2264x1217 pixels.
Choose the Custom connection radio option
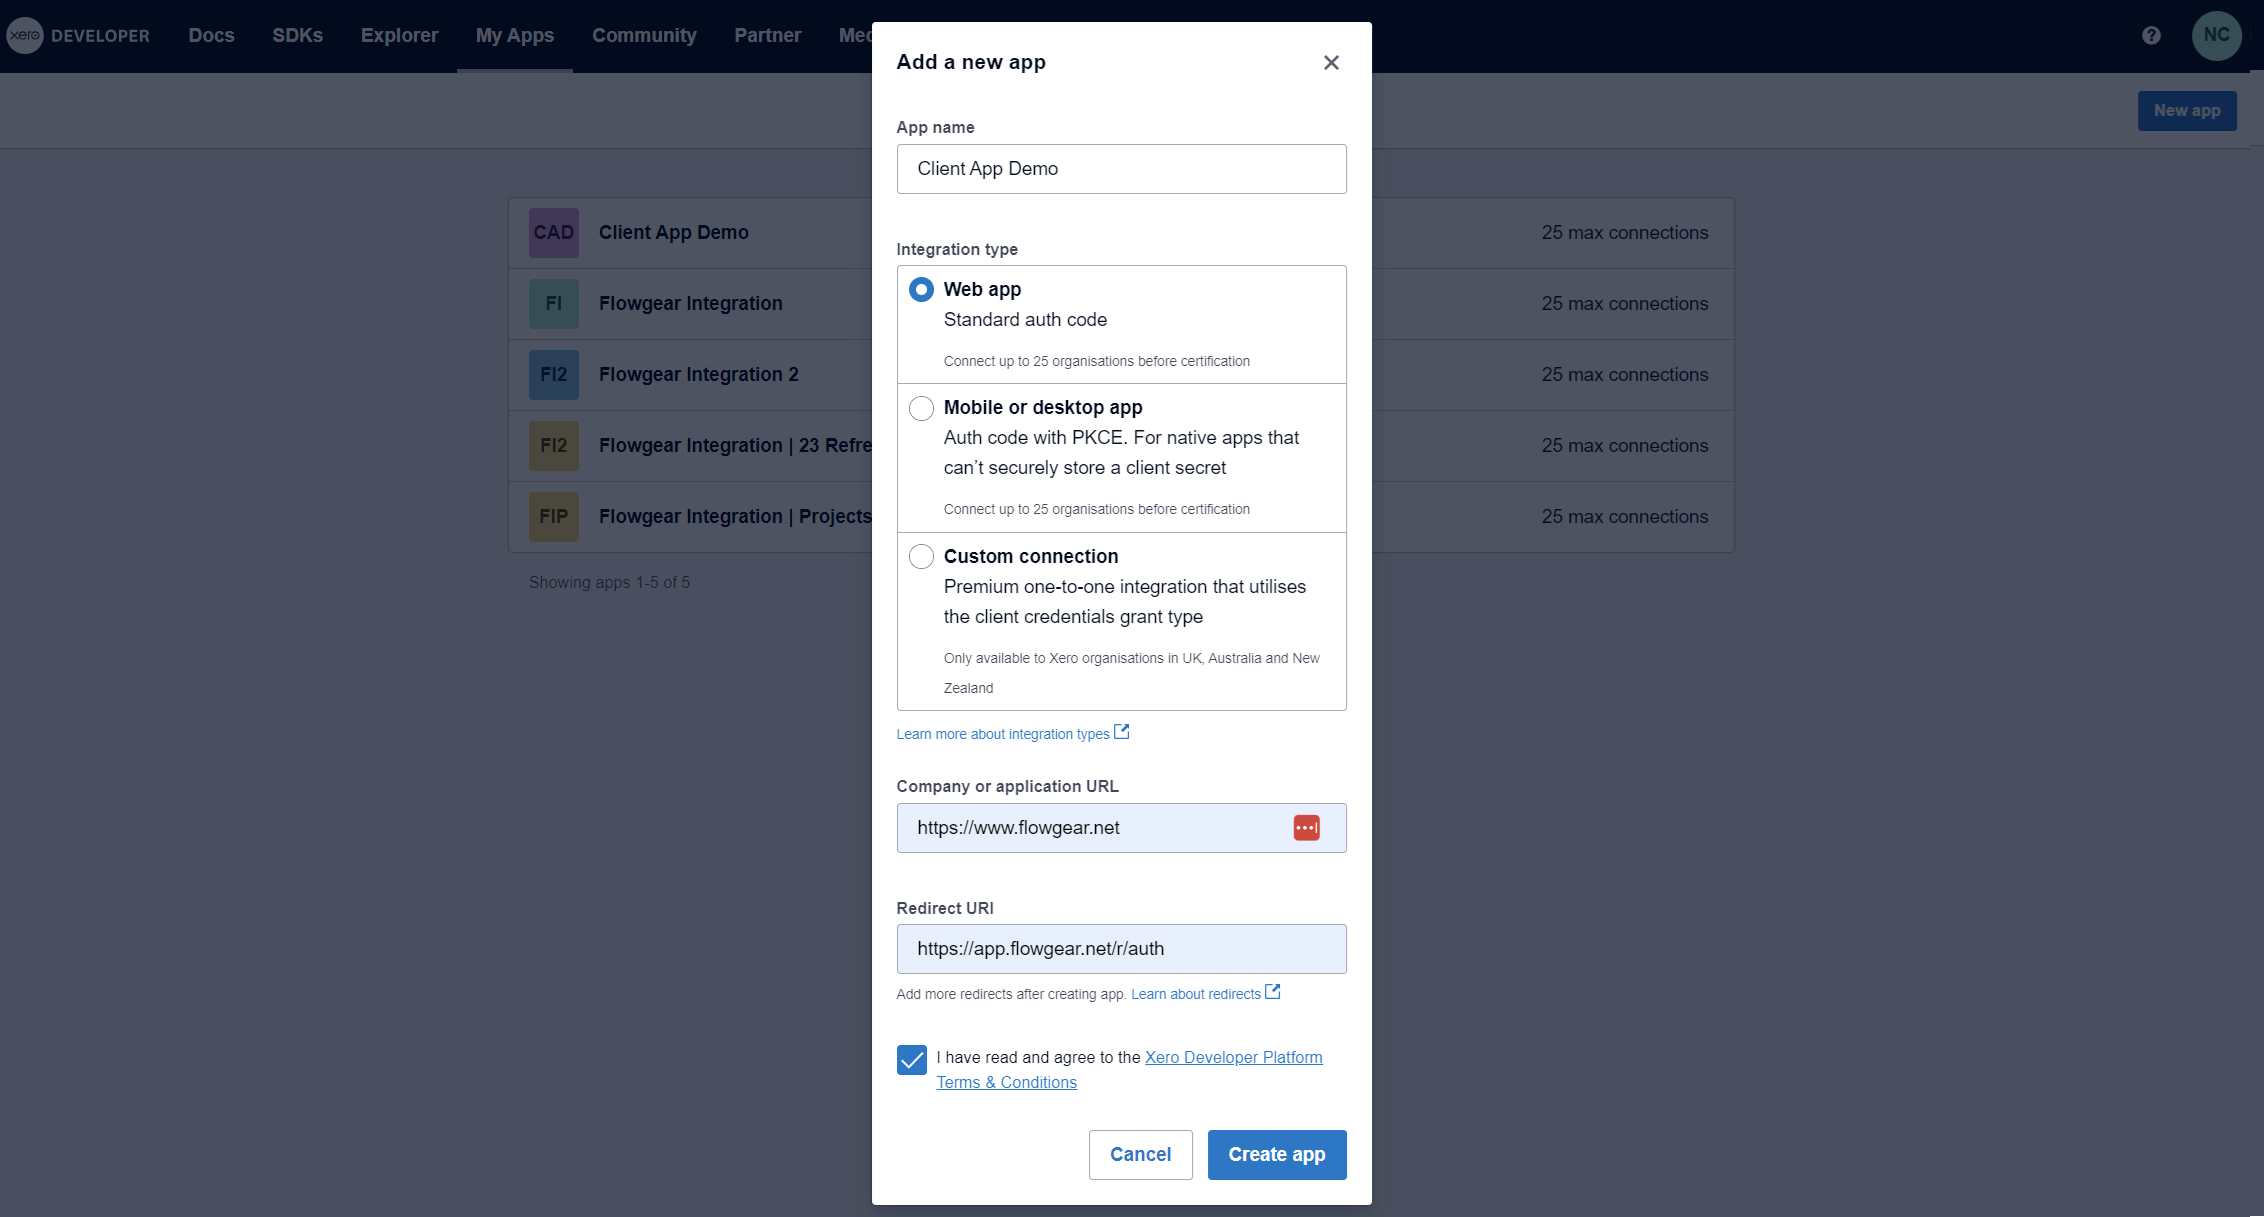pyautogui.click(x=921, y=557)
